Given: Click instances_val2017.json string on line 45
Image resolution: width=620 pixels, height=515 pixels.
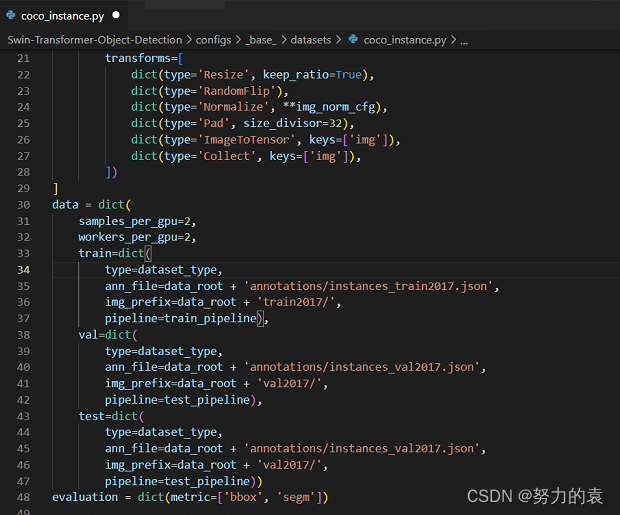Looking at the screenshot, I should coord(362,449).
